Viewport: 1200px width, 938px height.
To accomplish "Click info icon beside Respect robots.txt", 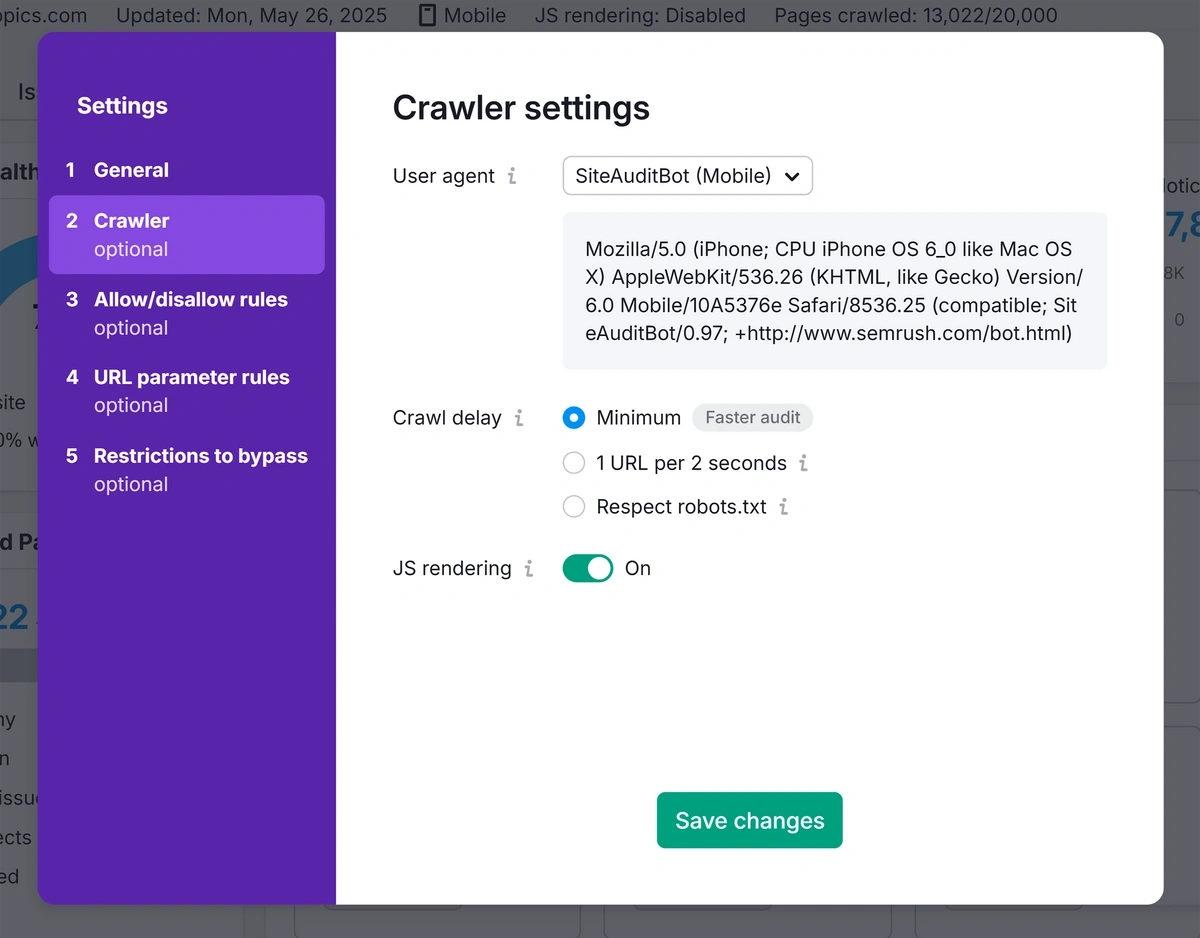I will [784, 507].
